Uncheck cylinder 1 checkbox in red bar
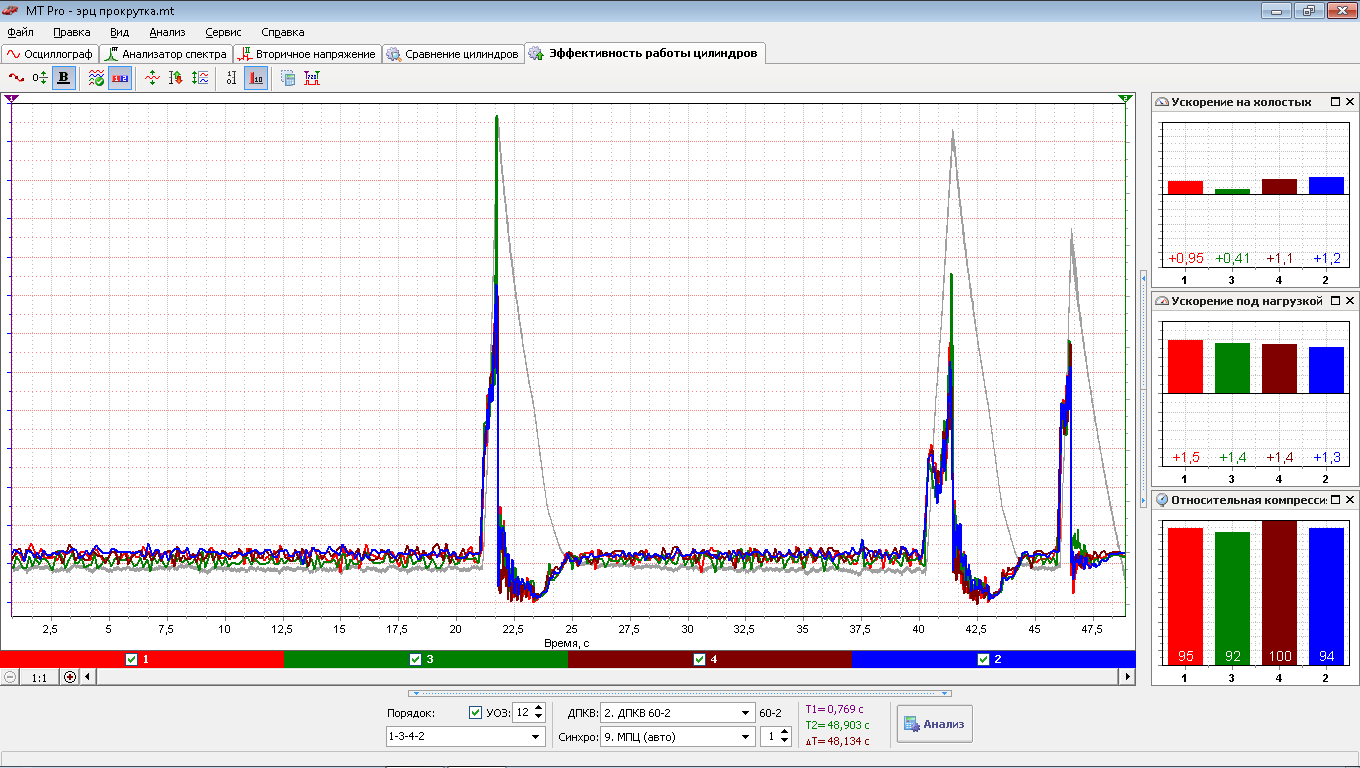Viewport: 1360px width, 768px height. 131,659
